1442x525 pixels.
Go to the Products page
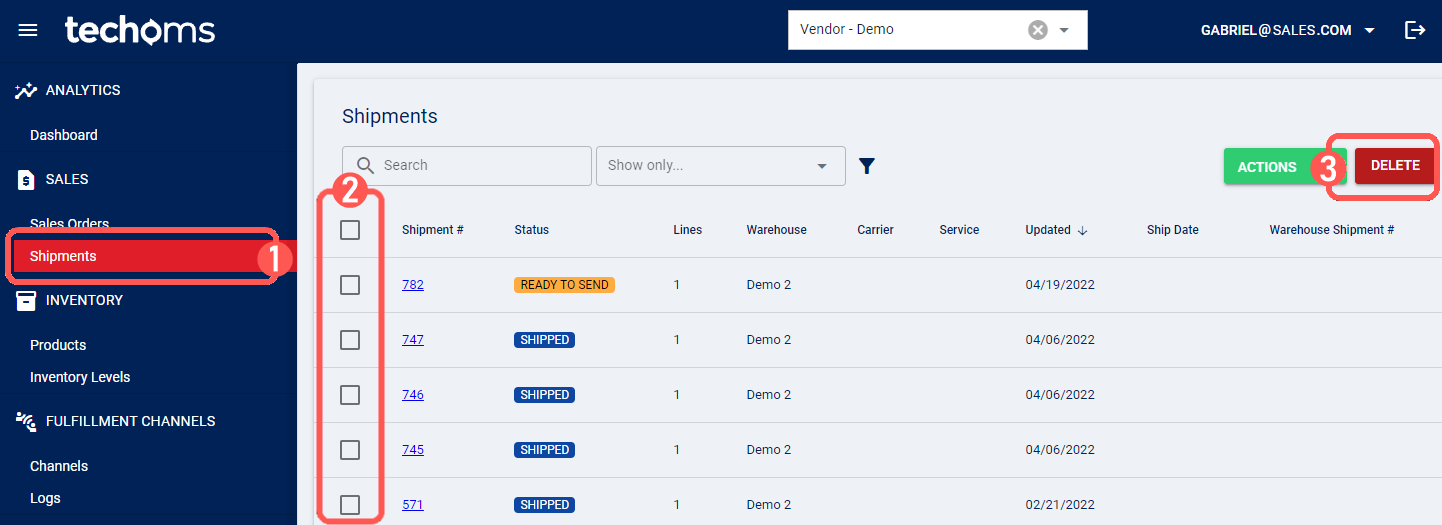click(x=58, y=345)
